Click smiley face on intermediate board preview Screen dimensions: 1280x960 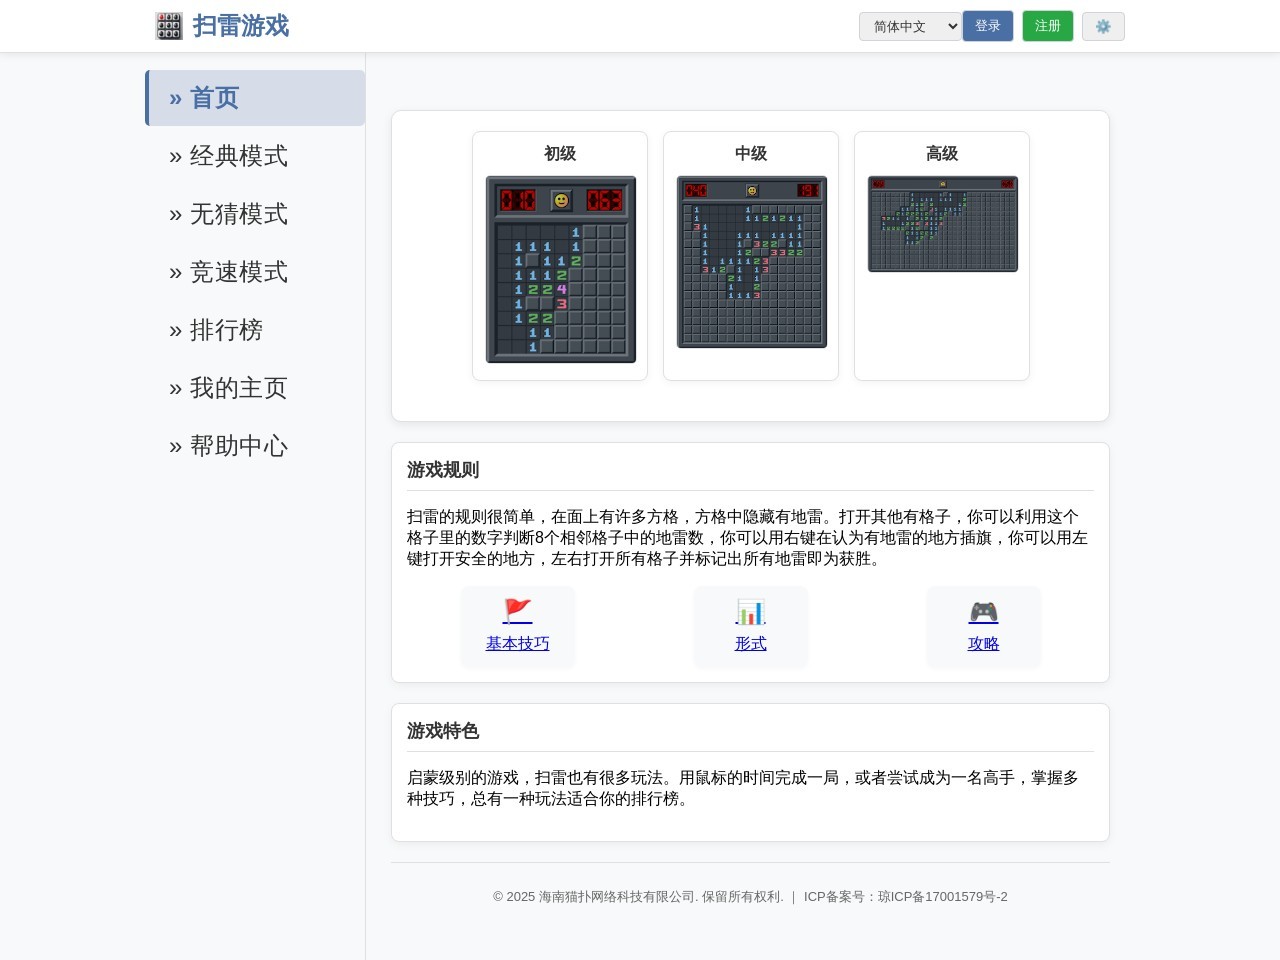tap(752, 191)
